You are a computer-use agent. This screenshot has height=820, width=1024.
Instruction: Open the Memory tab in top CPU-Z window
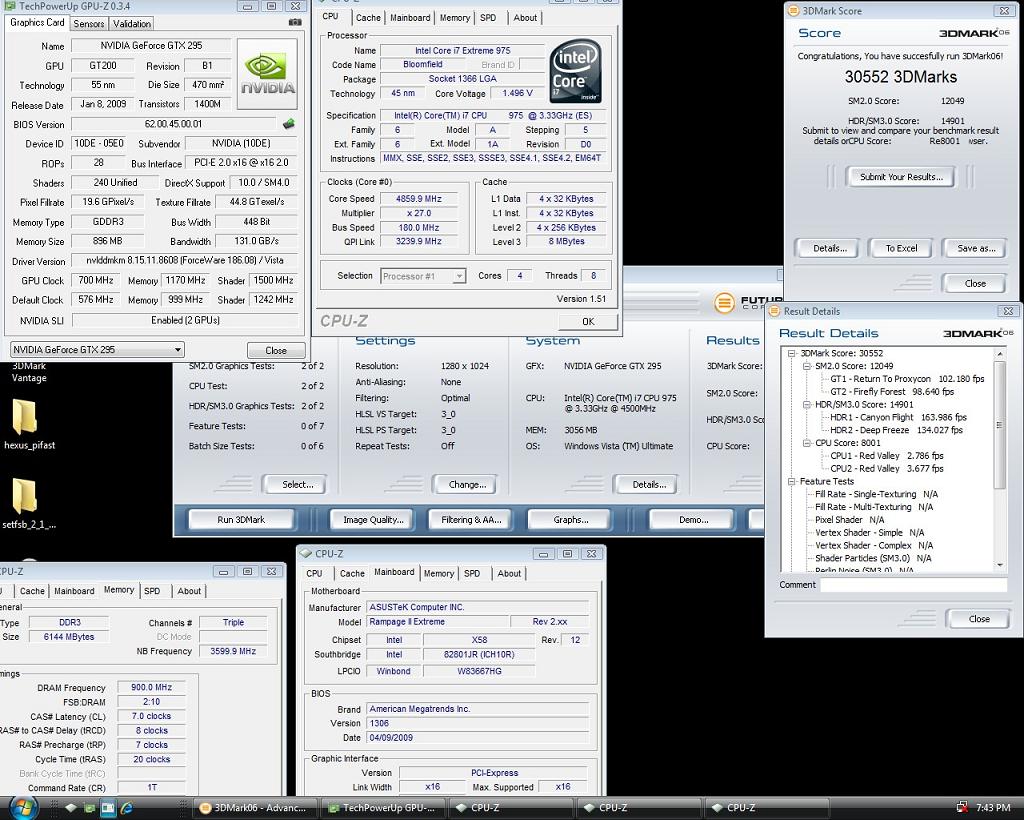click(x=455, y=18)
